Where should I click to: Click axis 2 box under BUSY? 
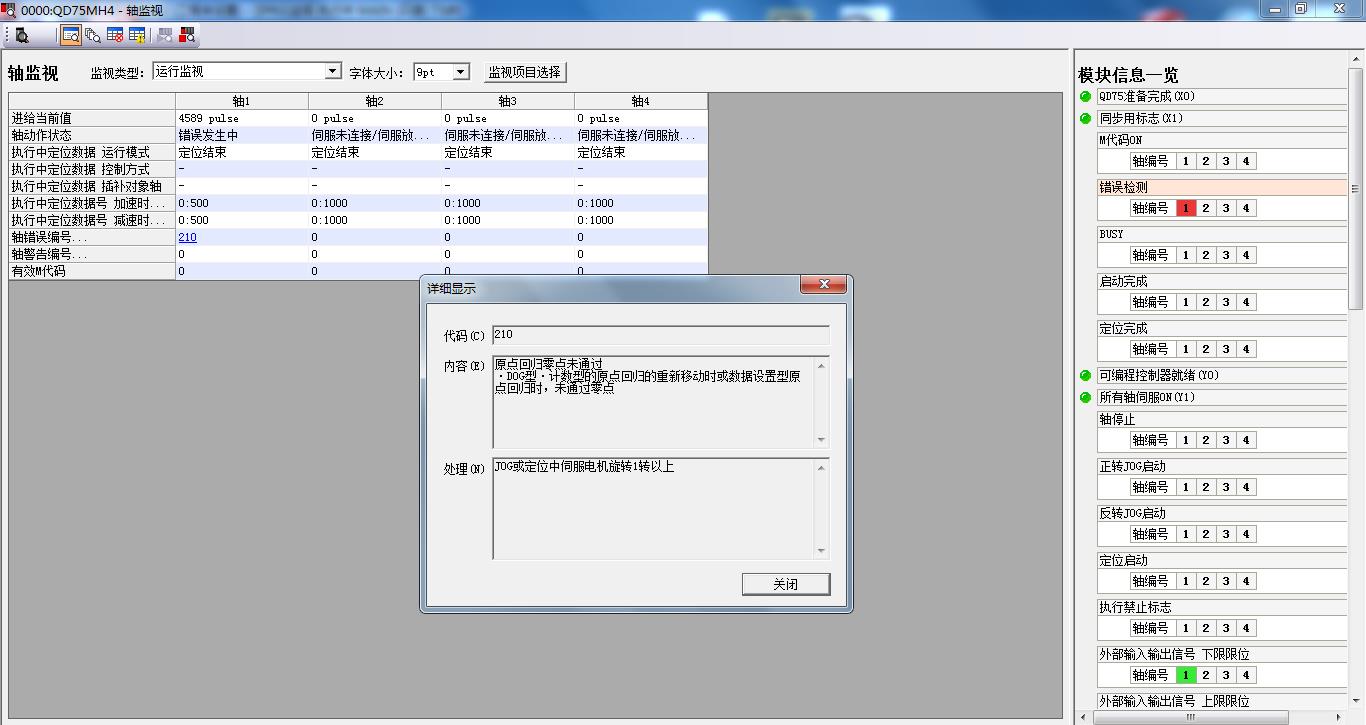pyautogui.click(x=1206, y=256)
